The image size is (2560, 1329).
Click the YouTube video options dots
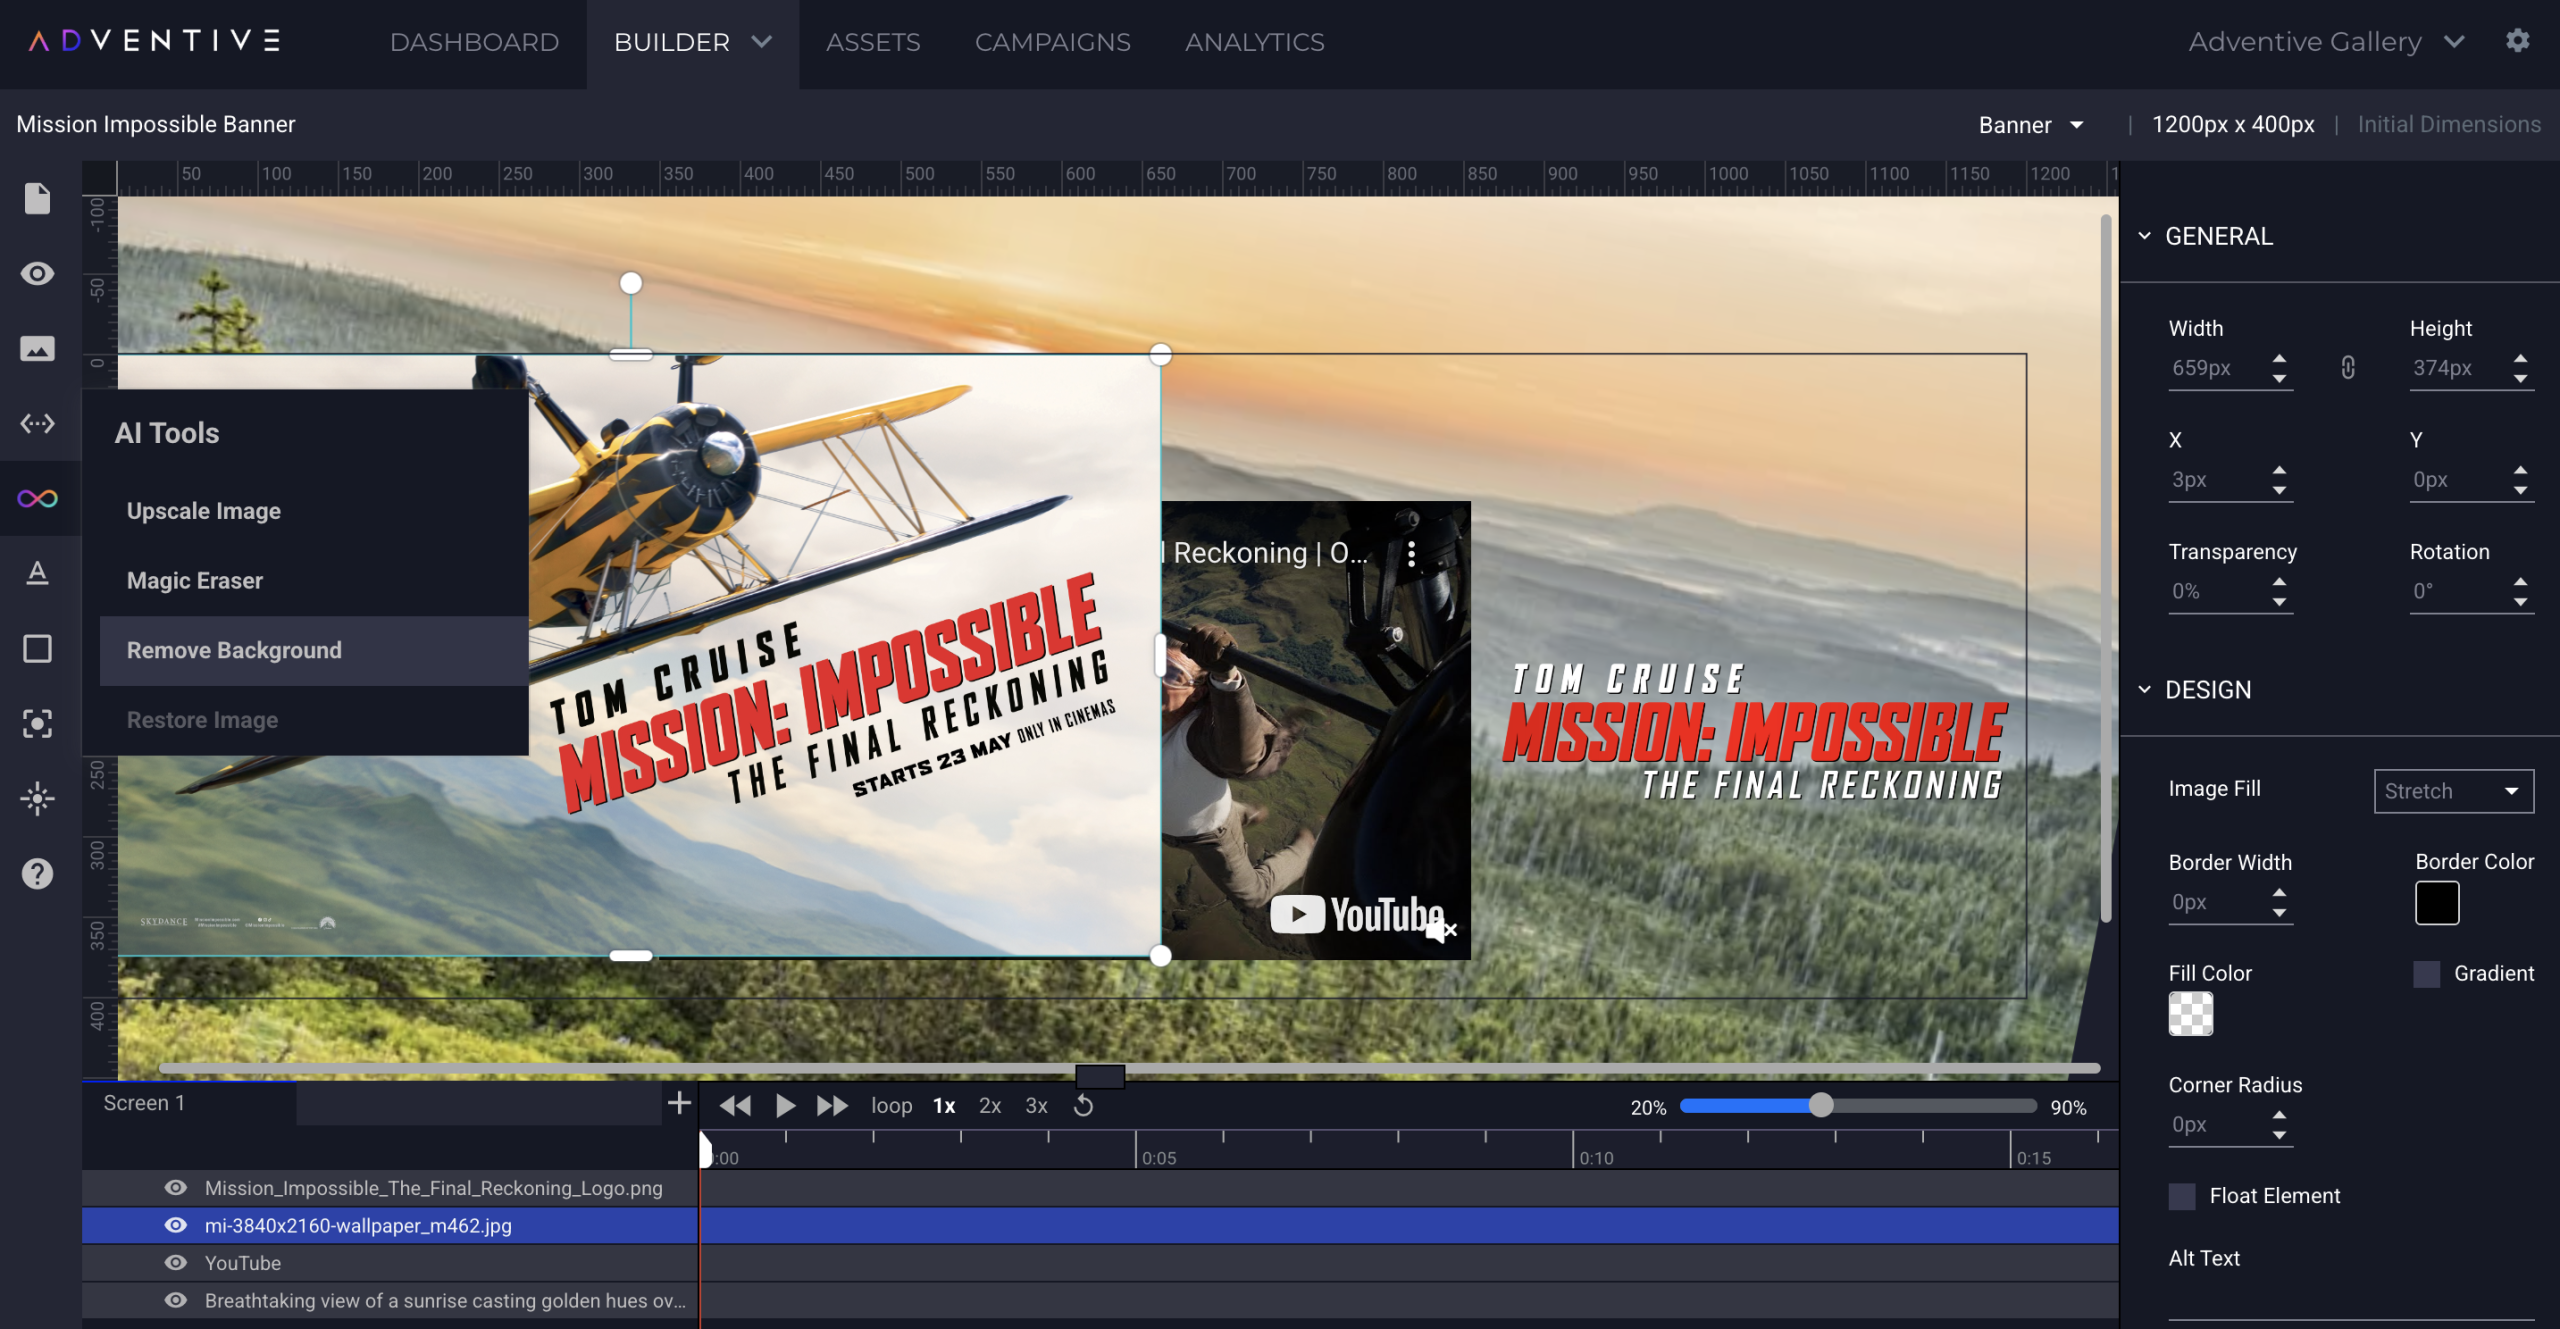[x=1411, y=554]
